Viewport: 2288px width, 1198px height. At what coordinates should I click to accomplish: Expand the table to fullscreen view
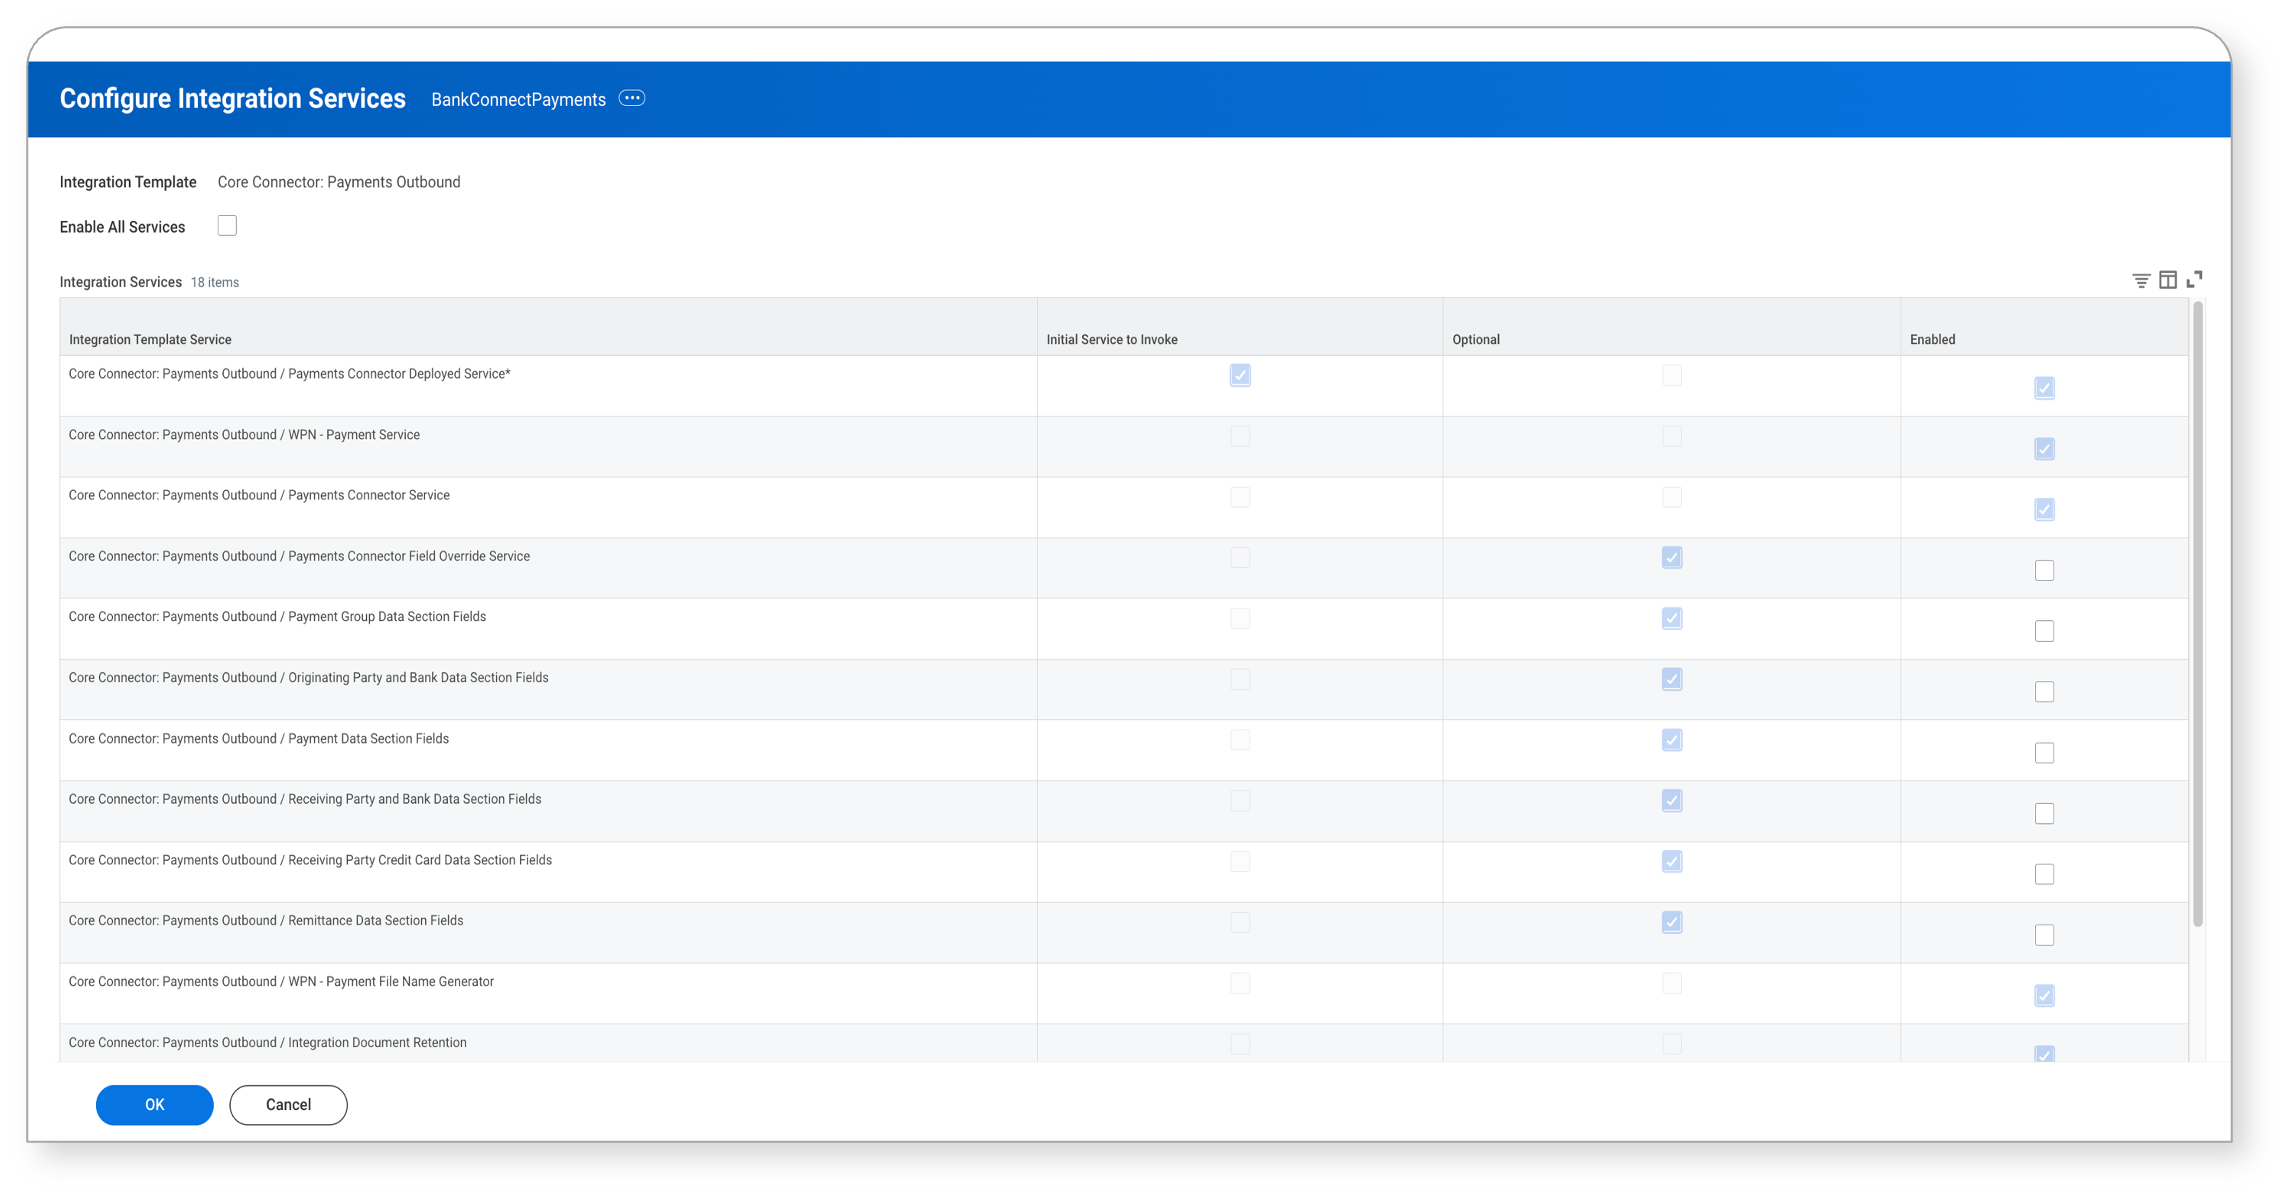[2194, 279]
